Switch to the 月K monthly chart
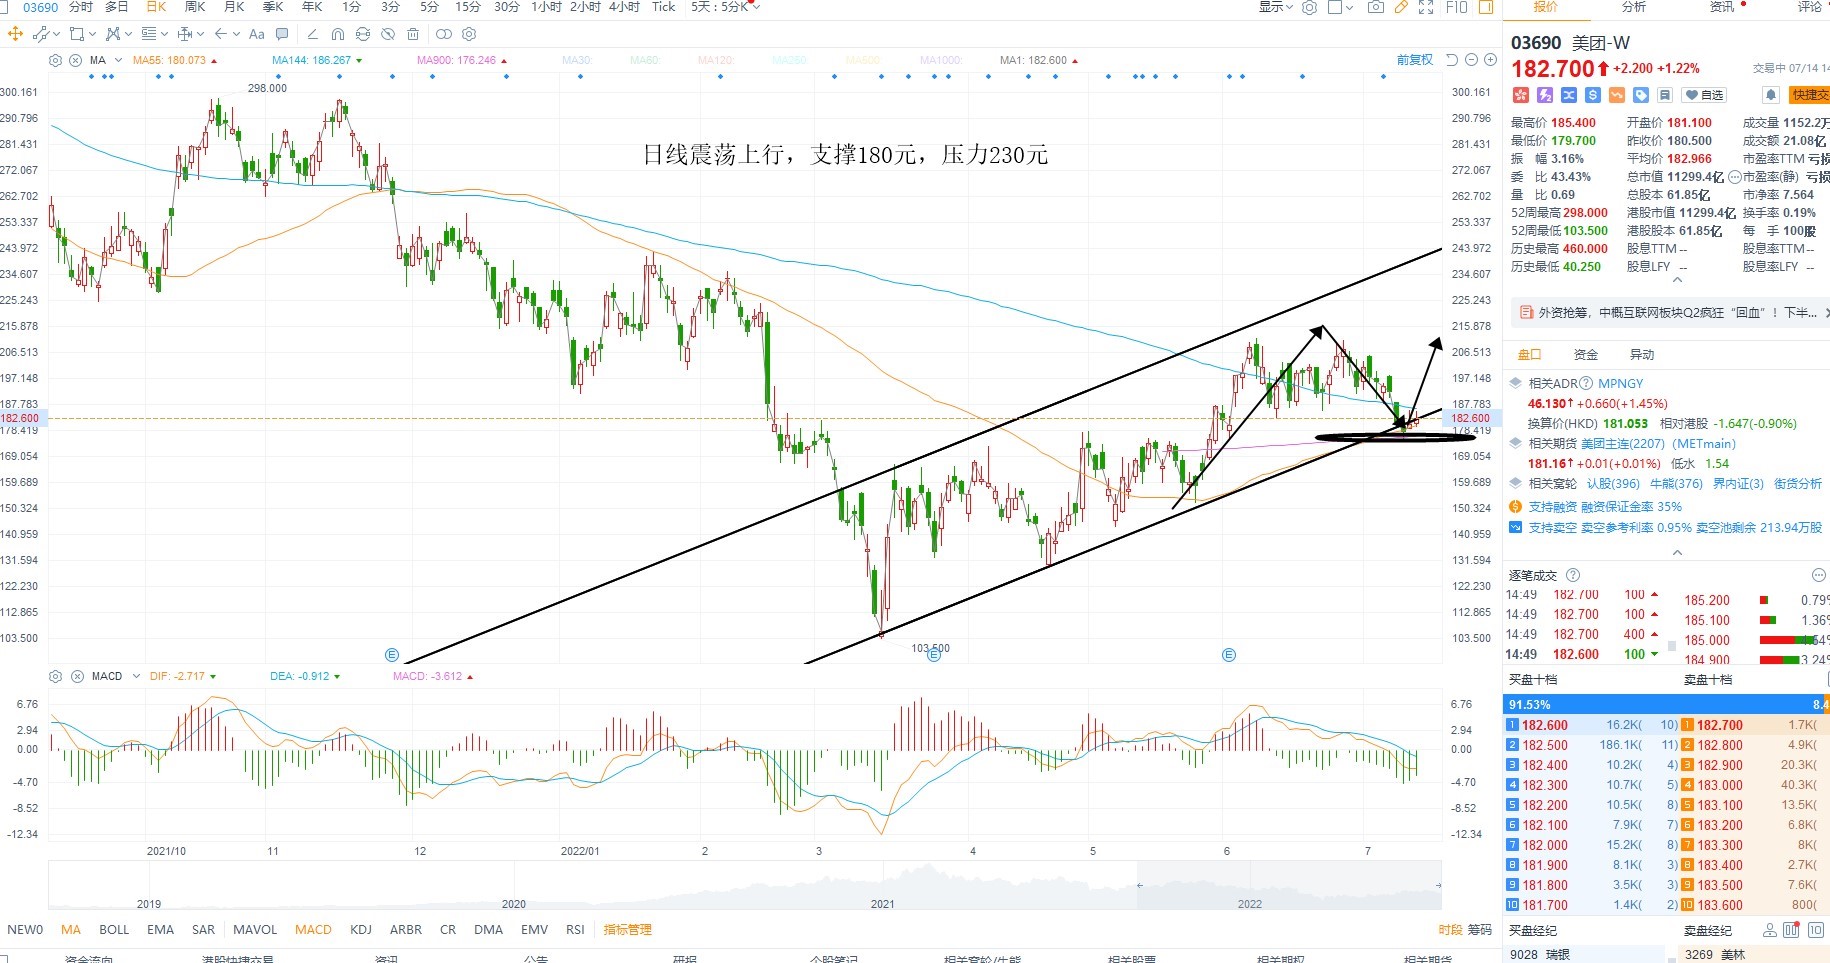Image resolution: width=1830 pixels, height=963 pixels. click(x=234, y=7)
